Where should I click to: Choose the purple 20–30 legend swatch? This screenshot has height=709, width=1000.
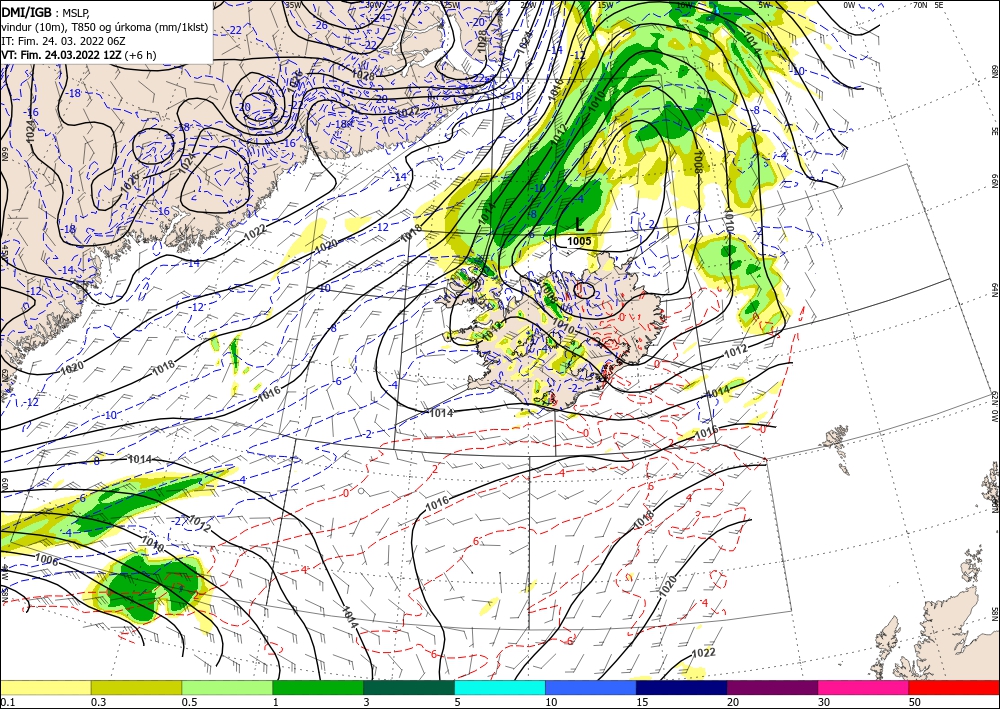[772, 687]
